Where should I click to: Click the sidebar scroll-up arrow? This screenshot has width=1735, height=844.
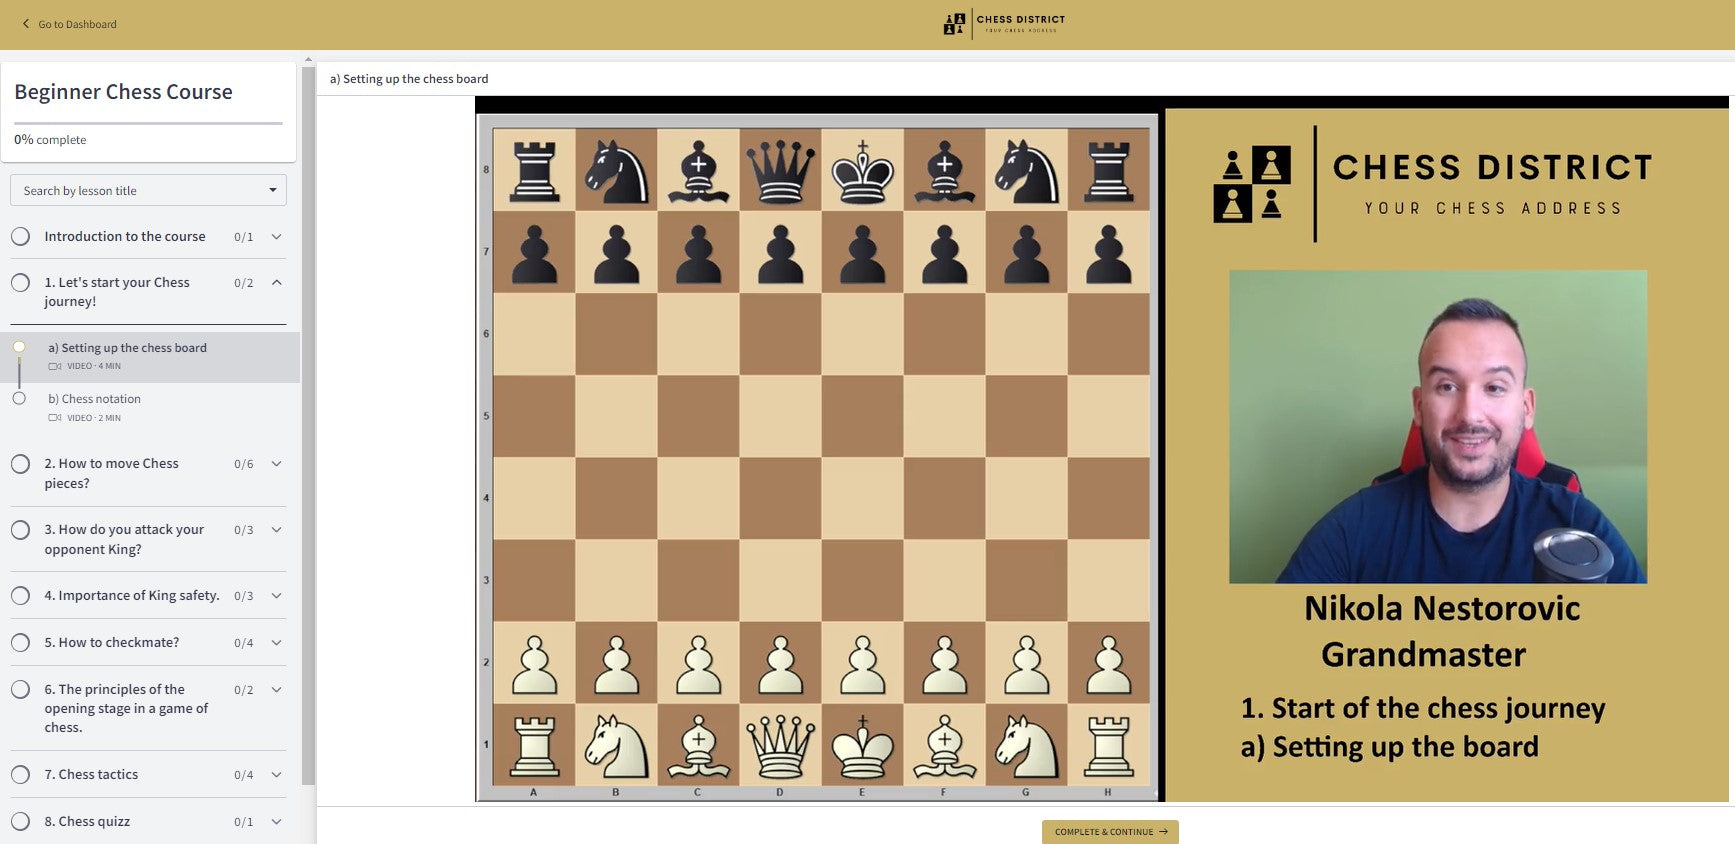[308, 59]
